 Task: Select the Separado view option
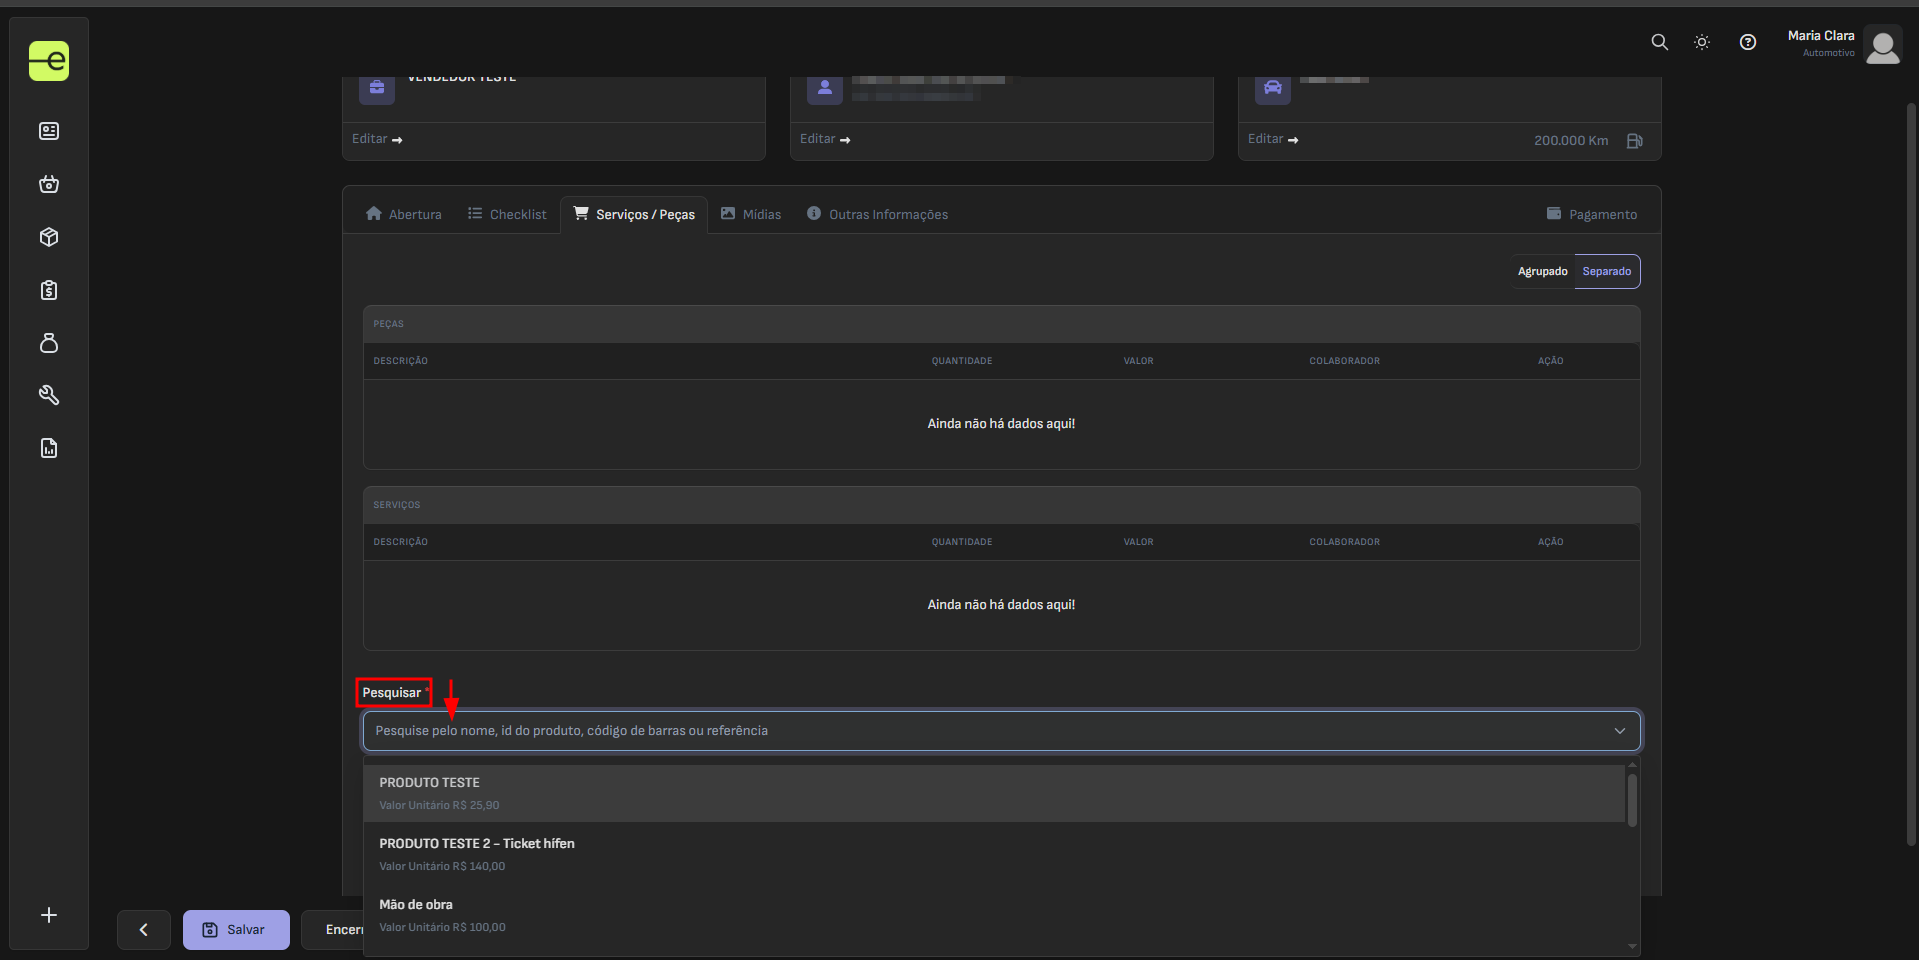point(1606,272)
